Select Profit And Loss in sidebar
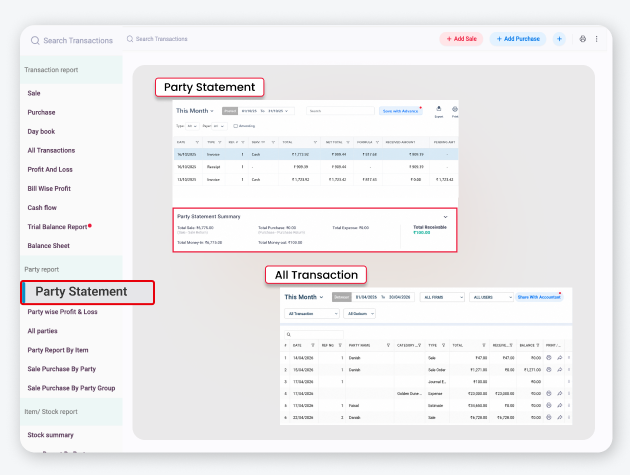 (50, 170)
